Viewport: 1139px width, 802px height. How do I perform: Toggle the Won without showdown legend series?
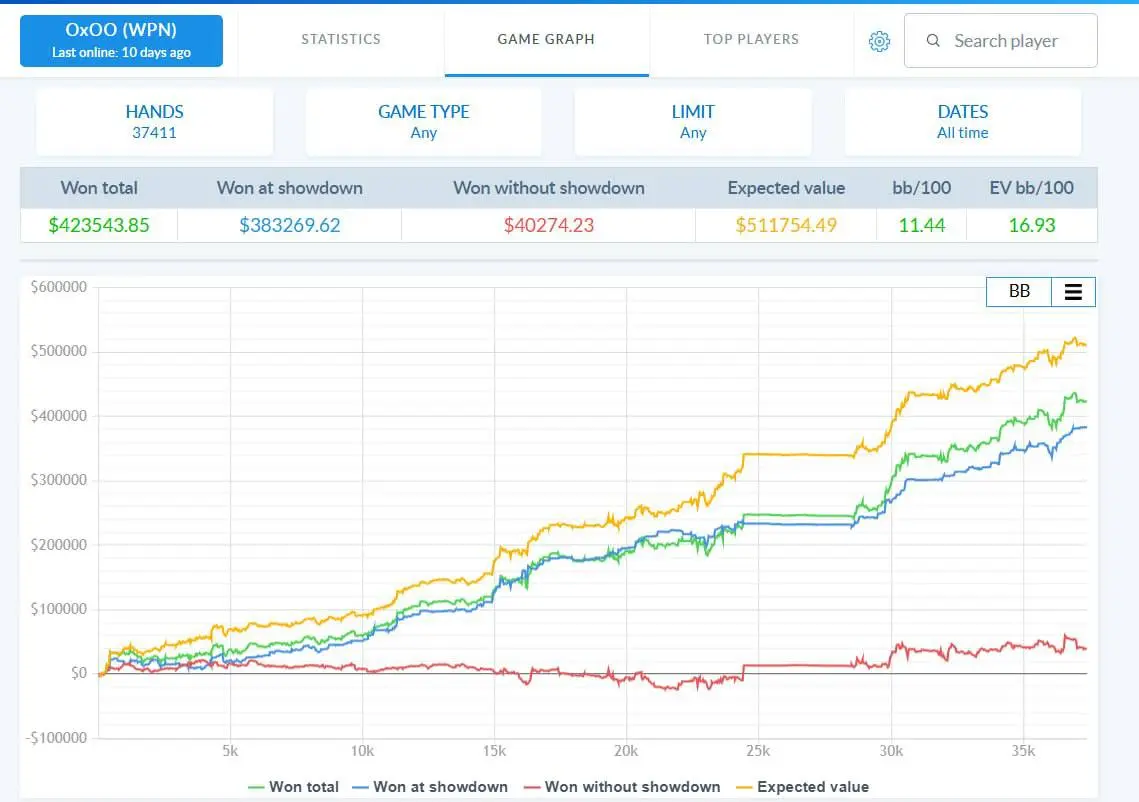click(622, 787)
